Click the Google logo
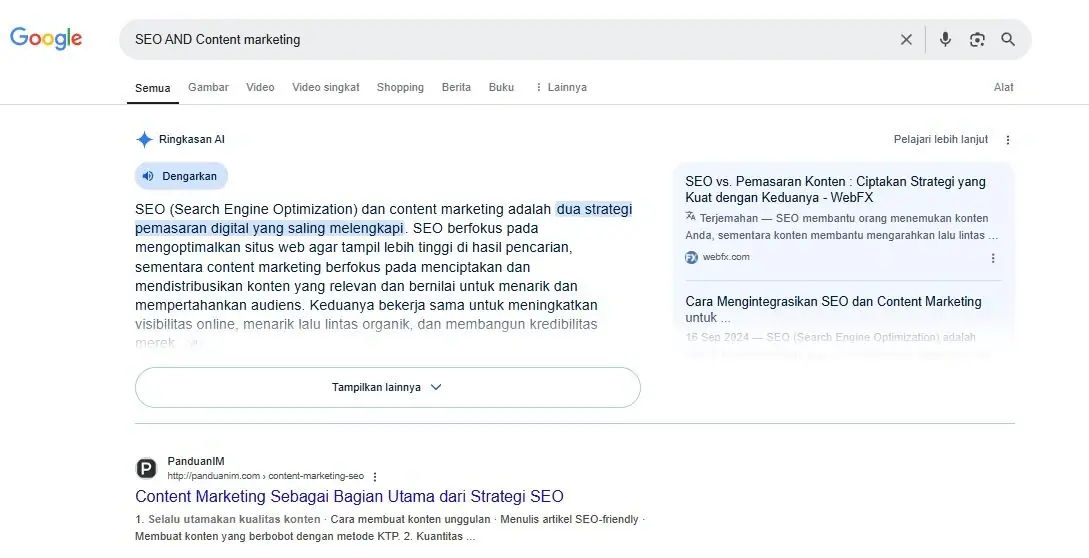1089x558 pixels. pos(46,38)
